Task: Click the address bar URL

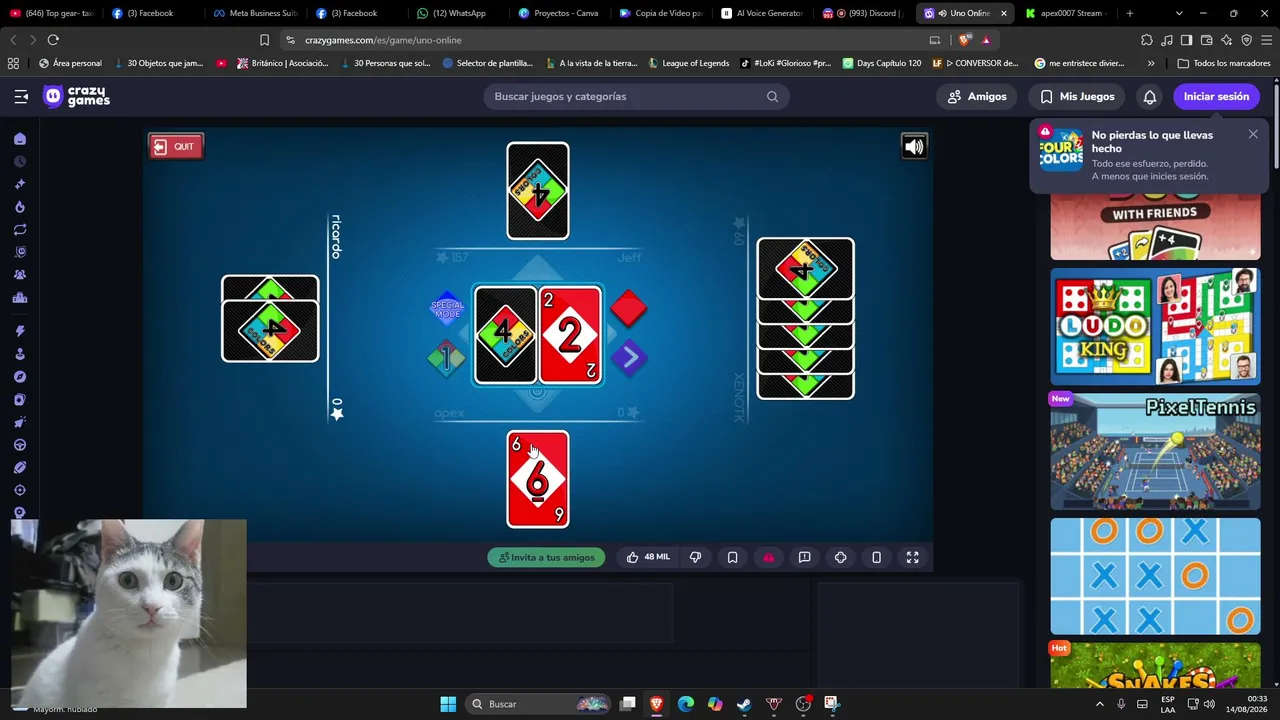Action: tap(383, 40)
